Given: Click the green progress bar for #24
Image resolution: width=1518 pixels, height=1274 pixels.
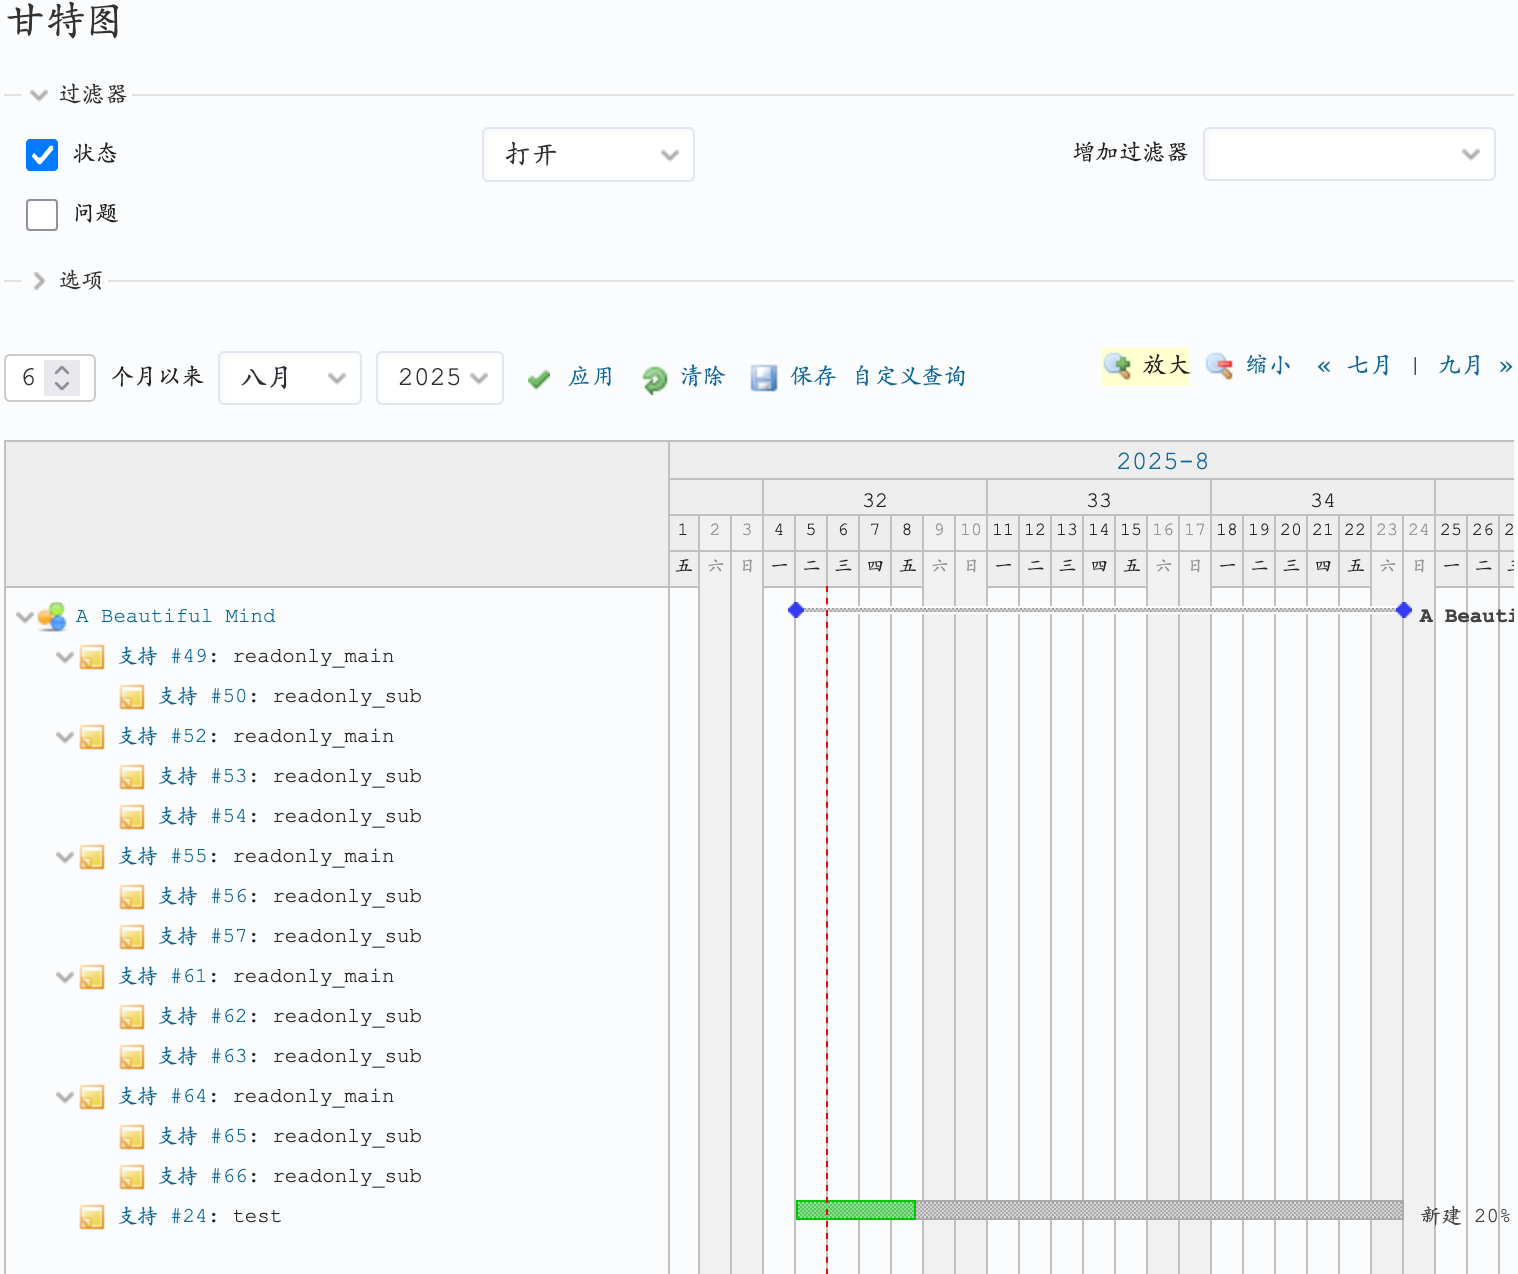Looking at the screenshot, I should tap(856, 1210).
